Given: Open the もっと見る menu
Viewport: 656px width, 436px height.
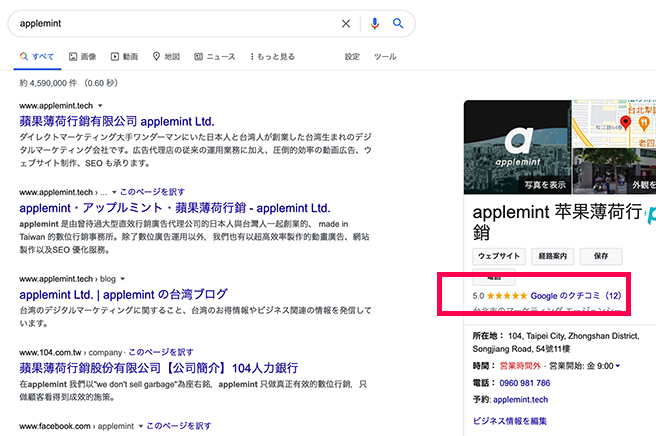Looking at the screenshot, I should point(272,56).
